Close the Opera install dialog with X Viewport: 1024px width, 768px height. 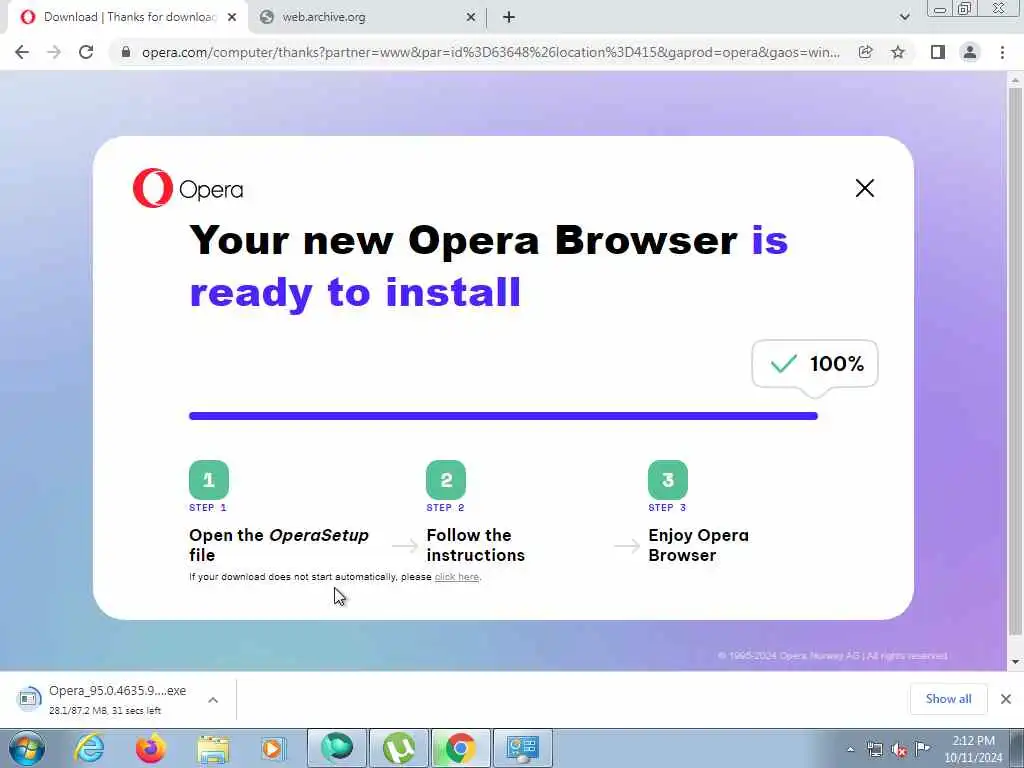point(865,188)
